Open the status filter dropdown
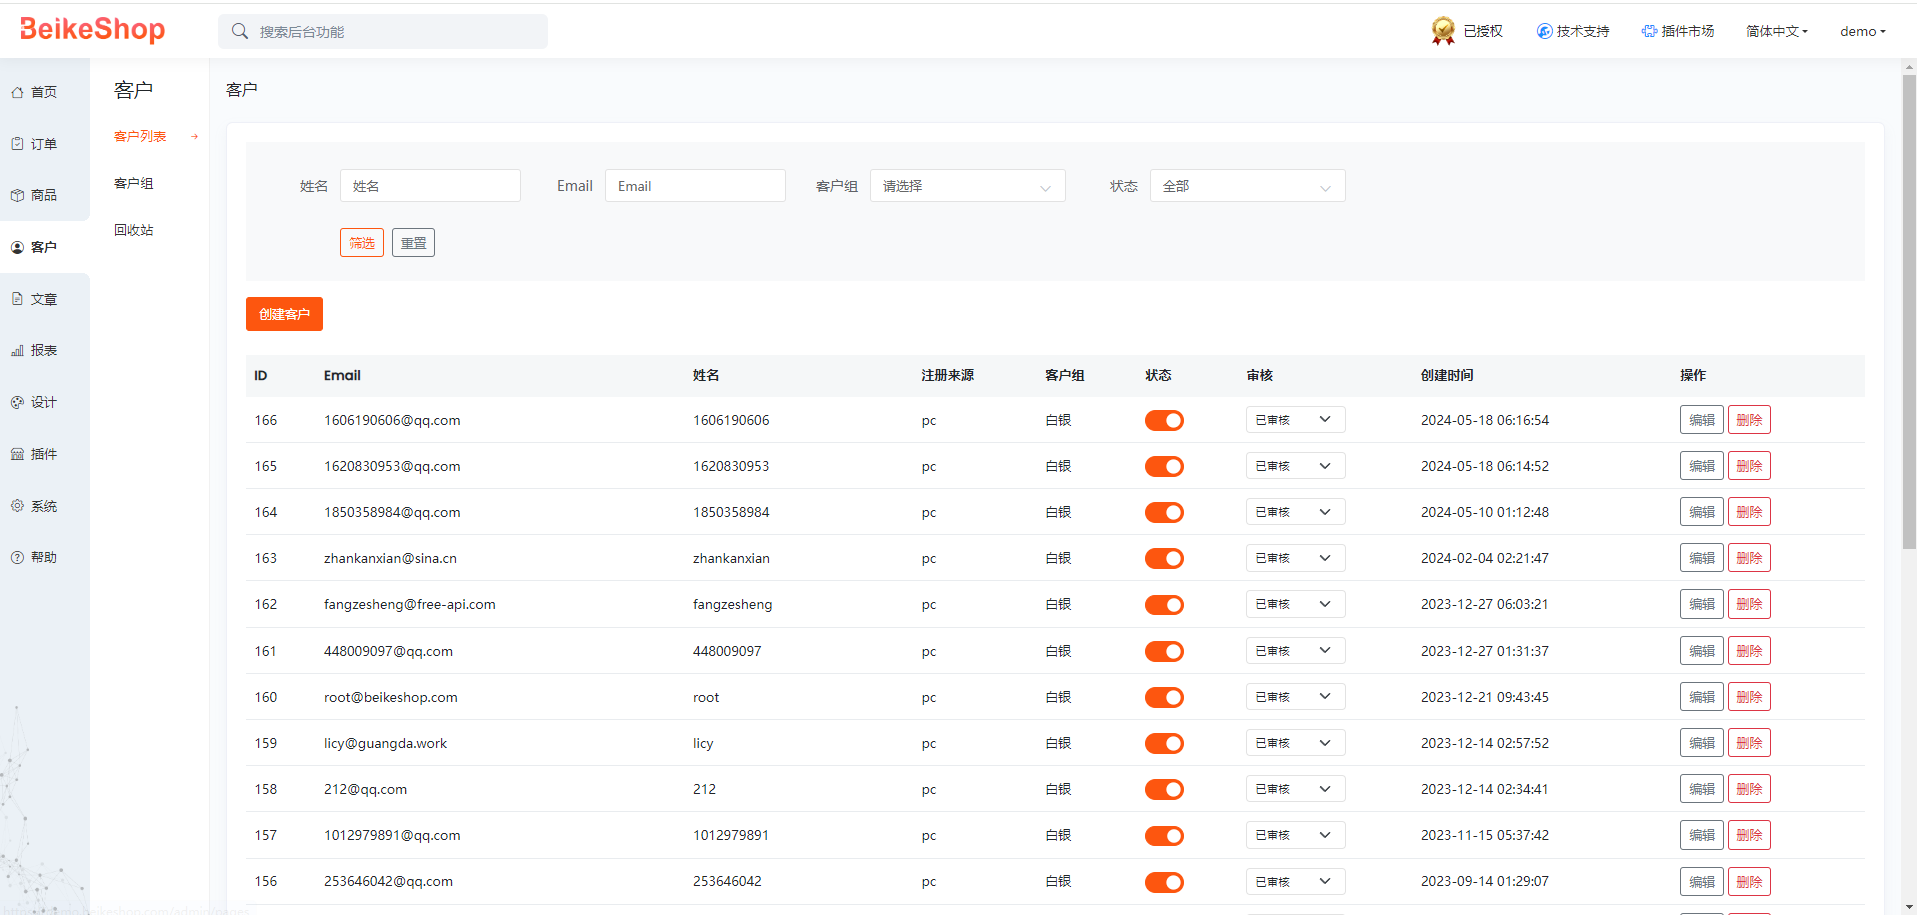The height and width of the screenshot is (915, 1917). point(1247,186)
